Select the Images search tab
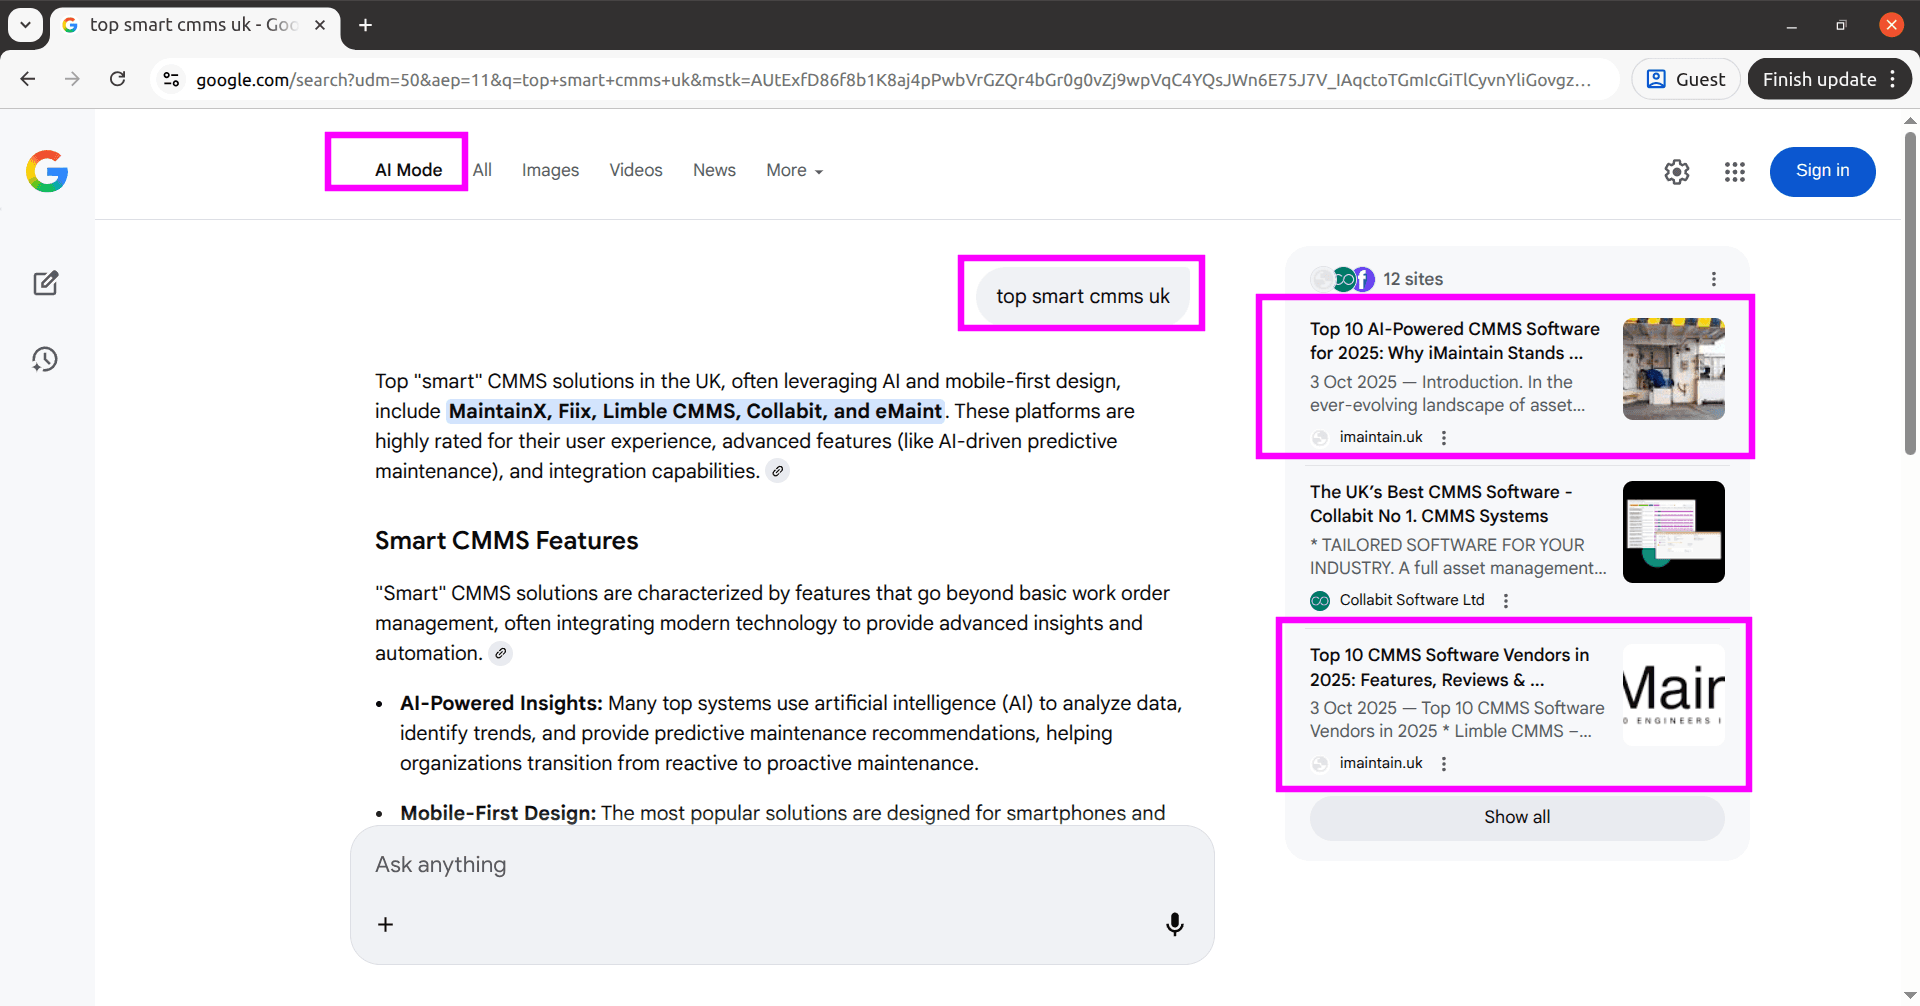Screen dimensions: 1920x1006 [x=550, y=170]
